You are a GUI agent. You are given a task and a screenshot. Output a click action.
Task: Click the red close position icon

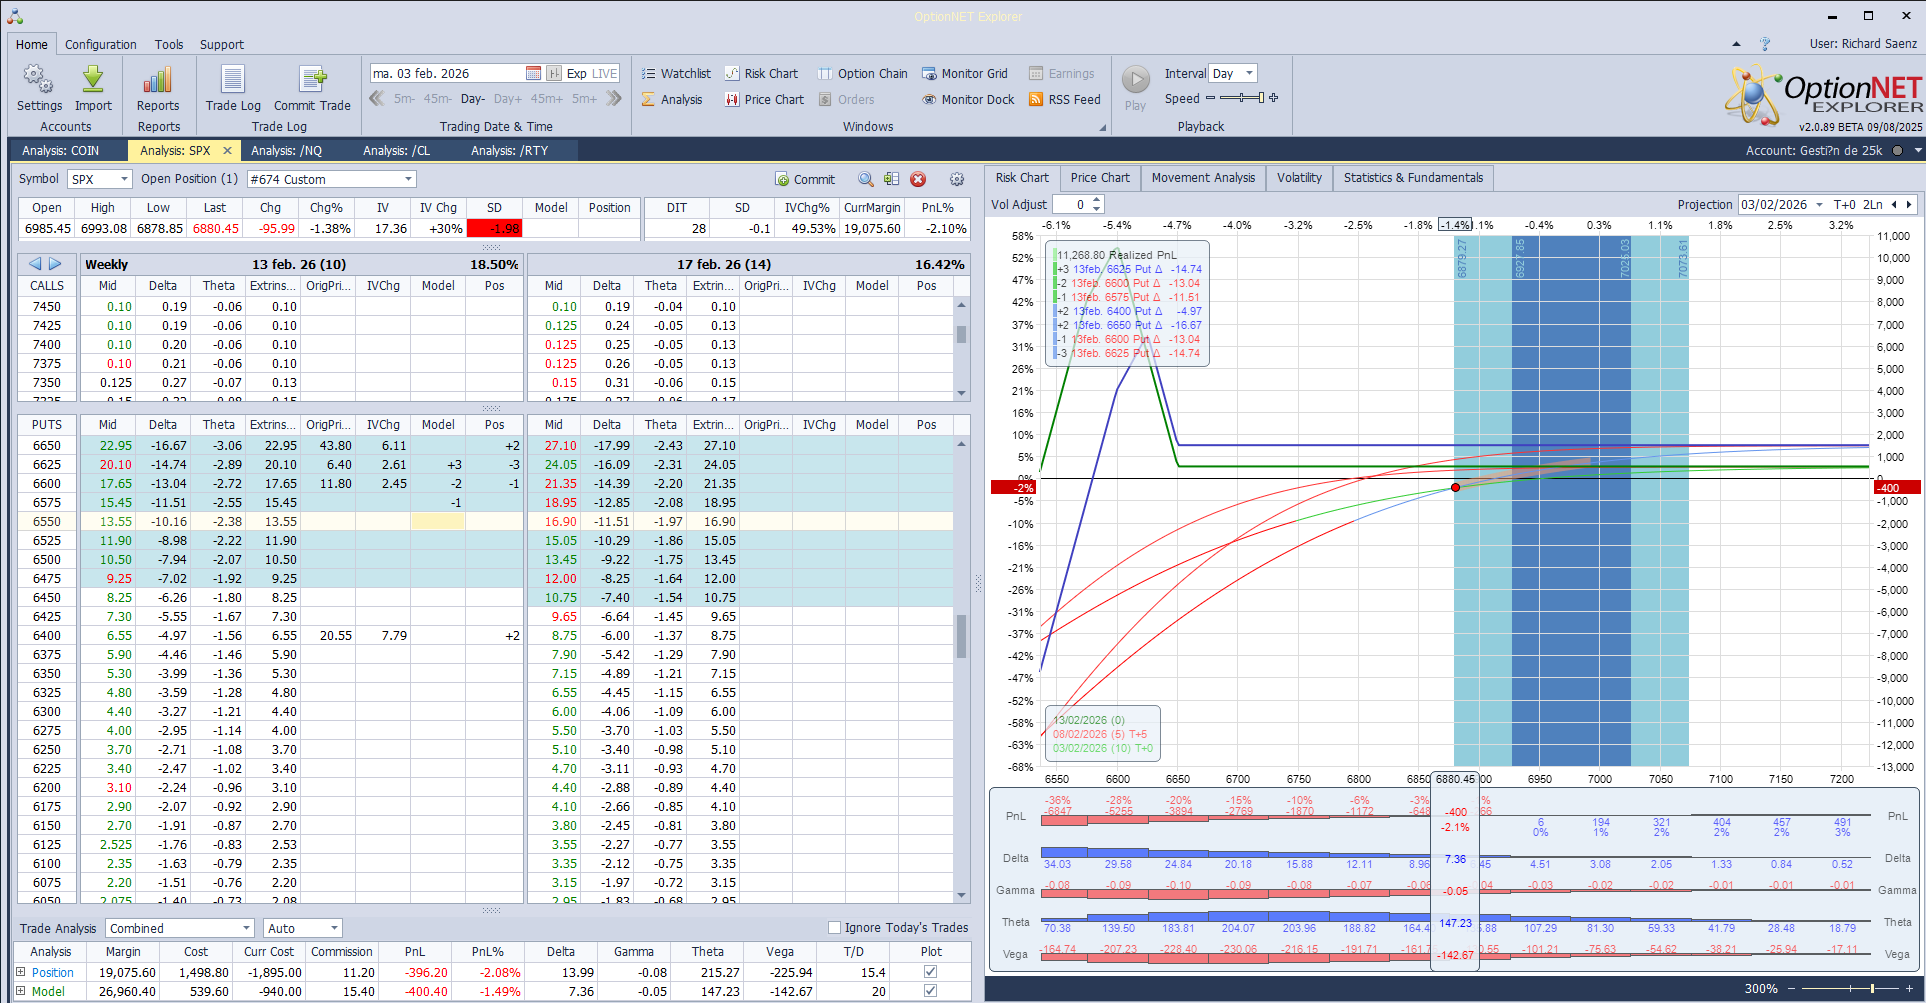pos(918,179)
